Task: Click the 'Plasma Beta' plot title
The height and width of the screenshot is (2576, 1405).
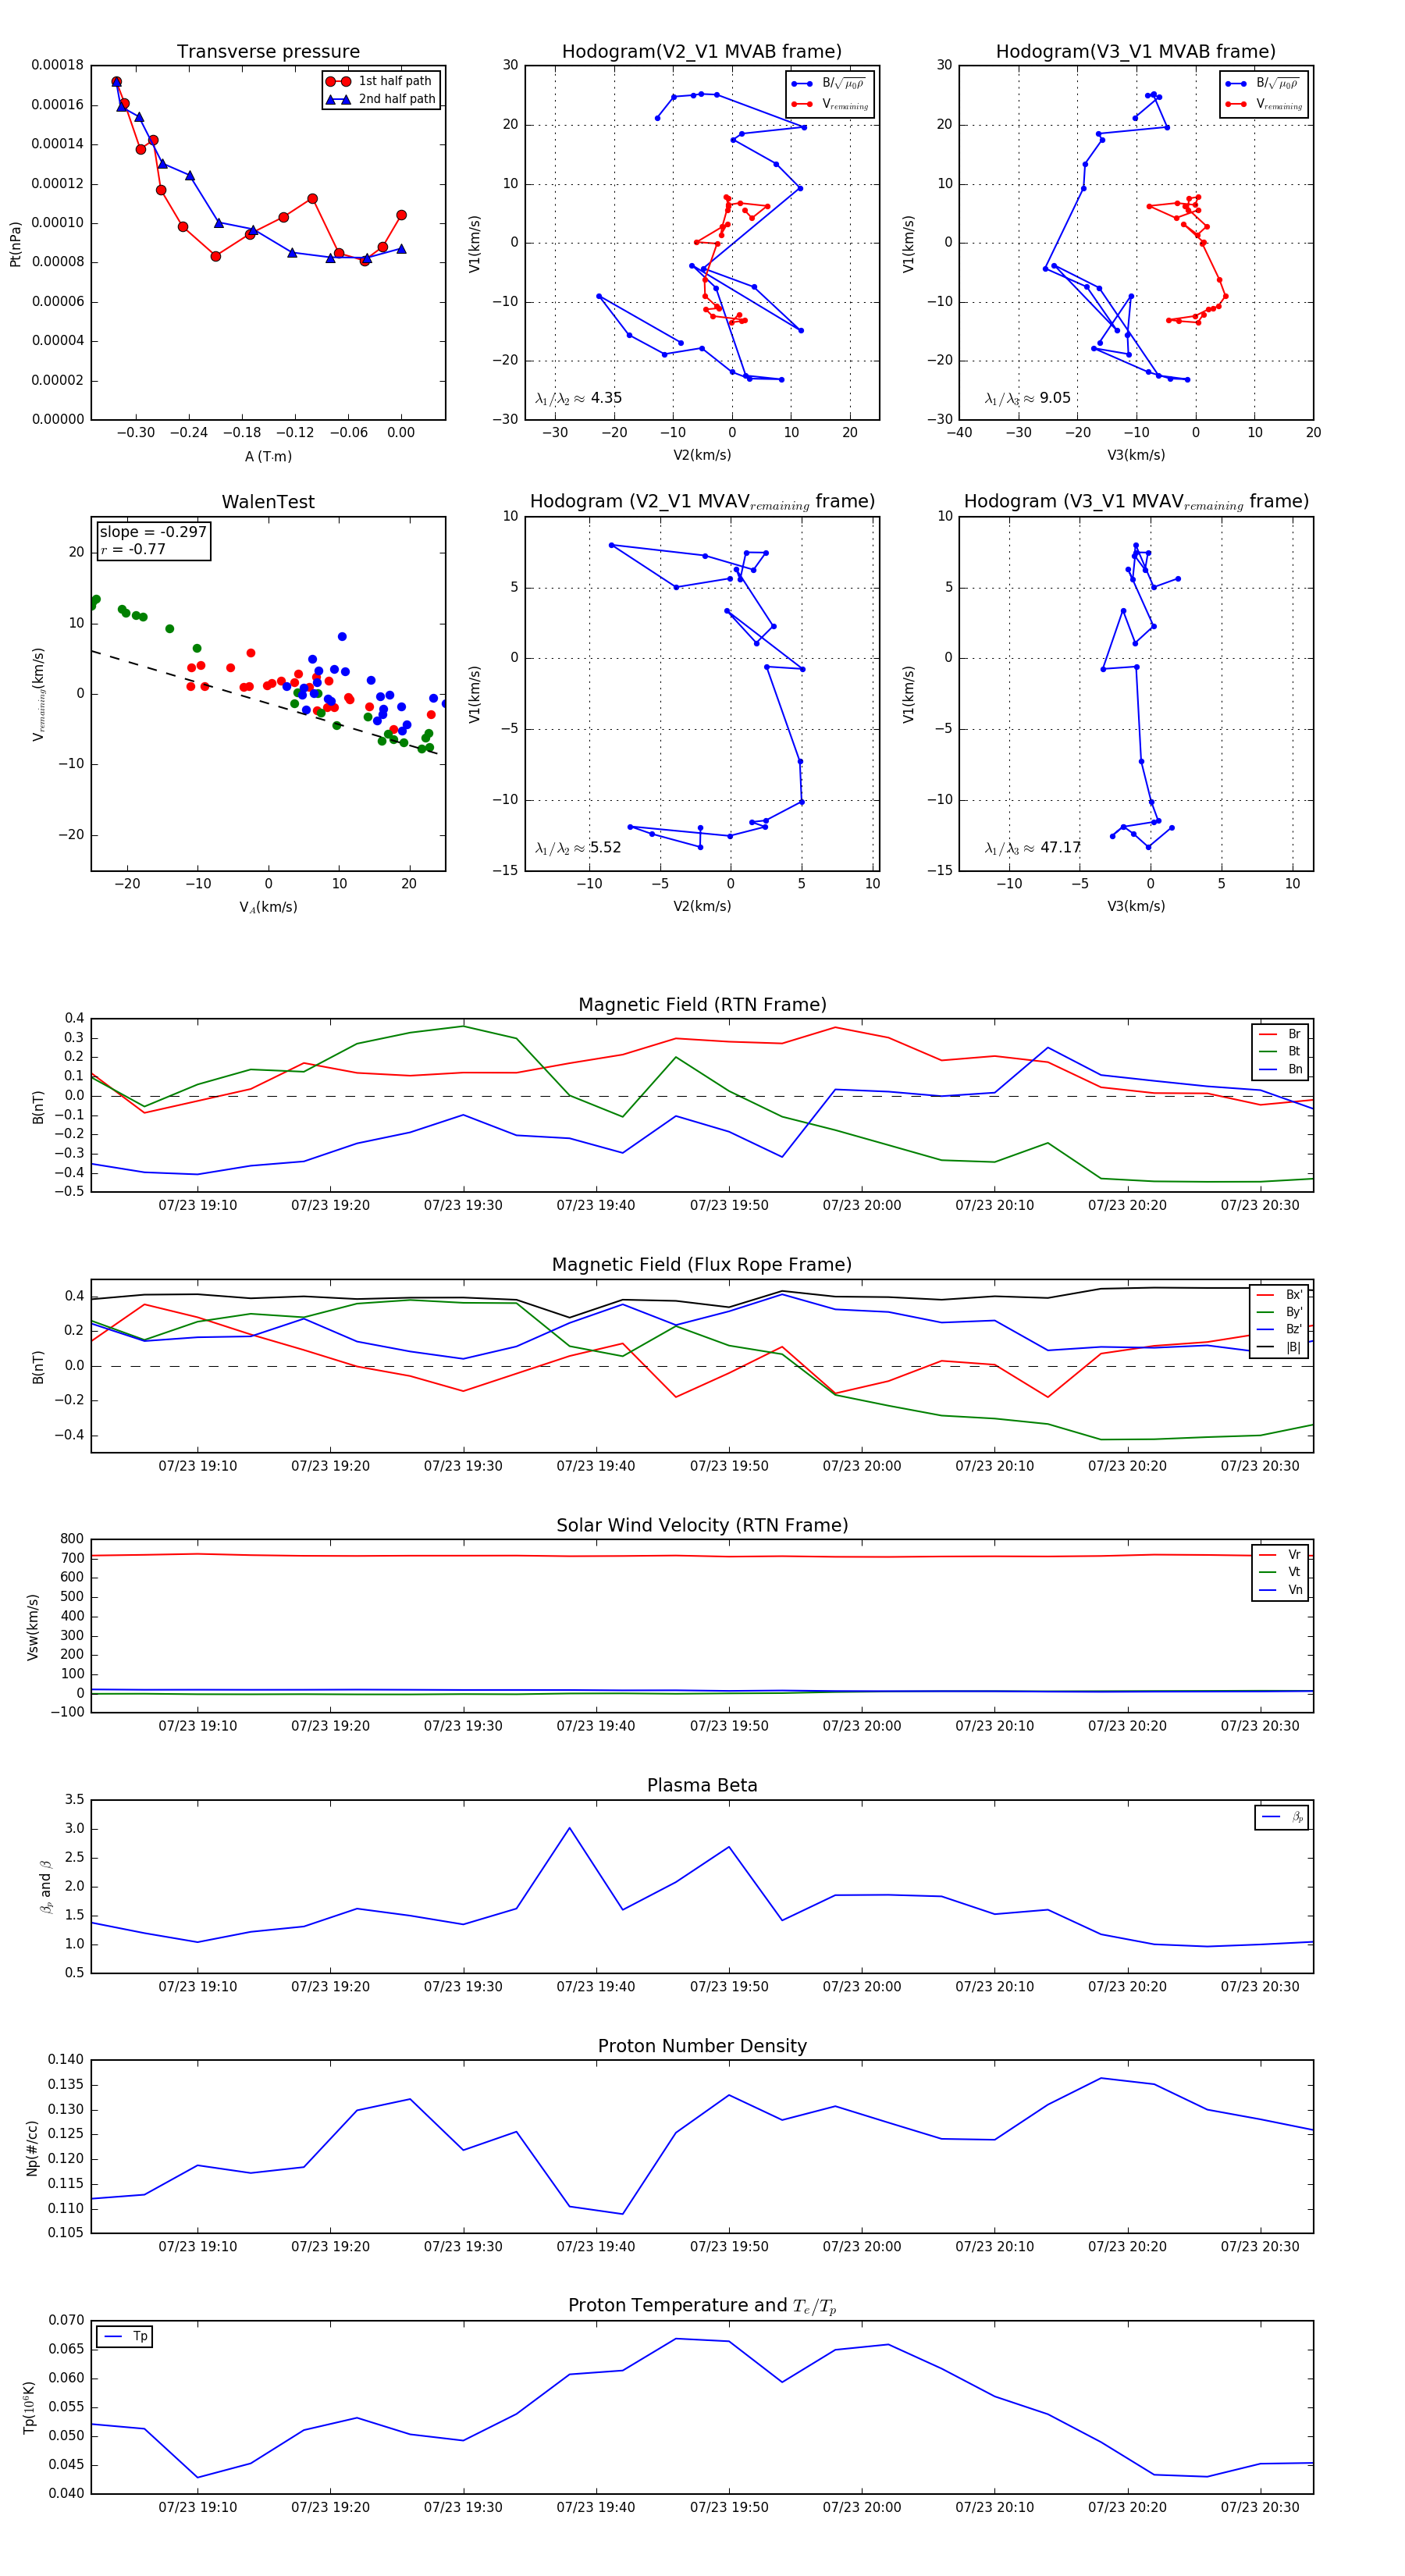Action: pos(702,1786)
